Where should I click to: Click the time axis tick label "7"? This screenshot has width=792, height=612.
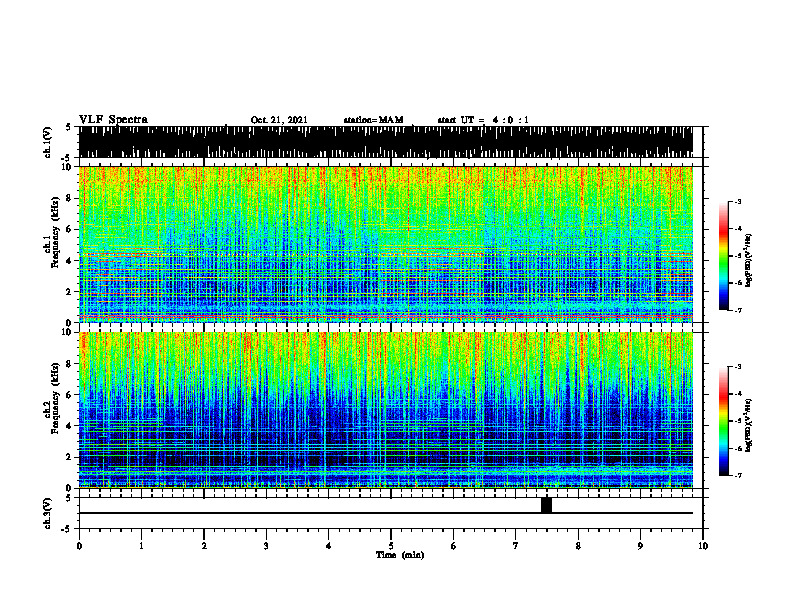point(516,546)
